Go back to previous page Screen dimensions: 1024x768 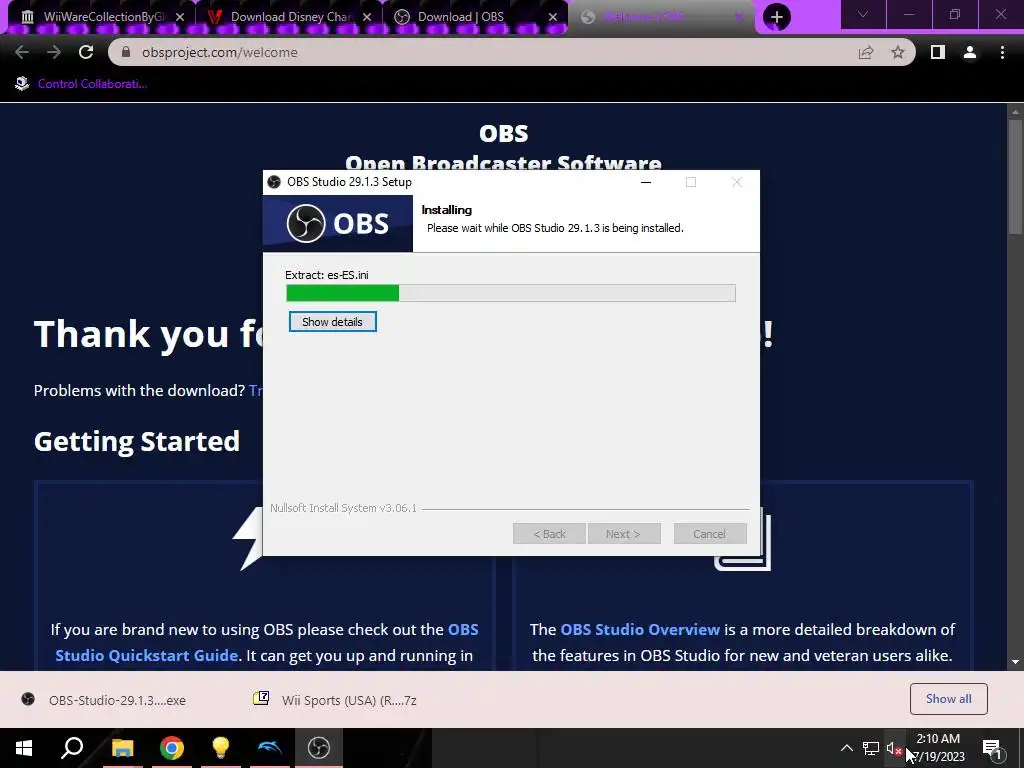click(22, 52)
